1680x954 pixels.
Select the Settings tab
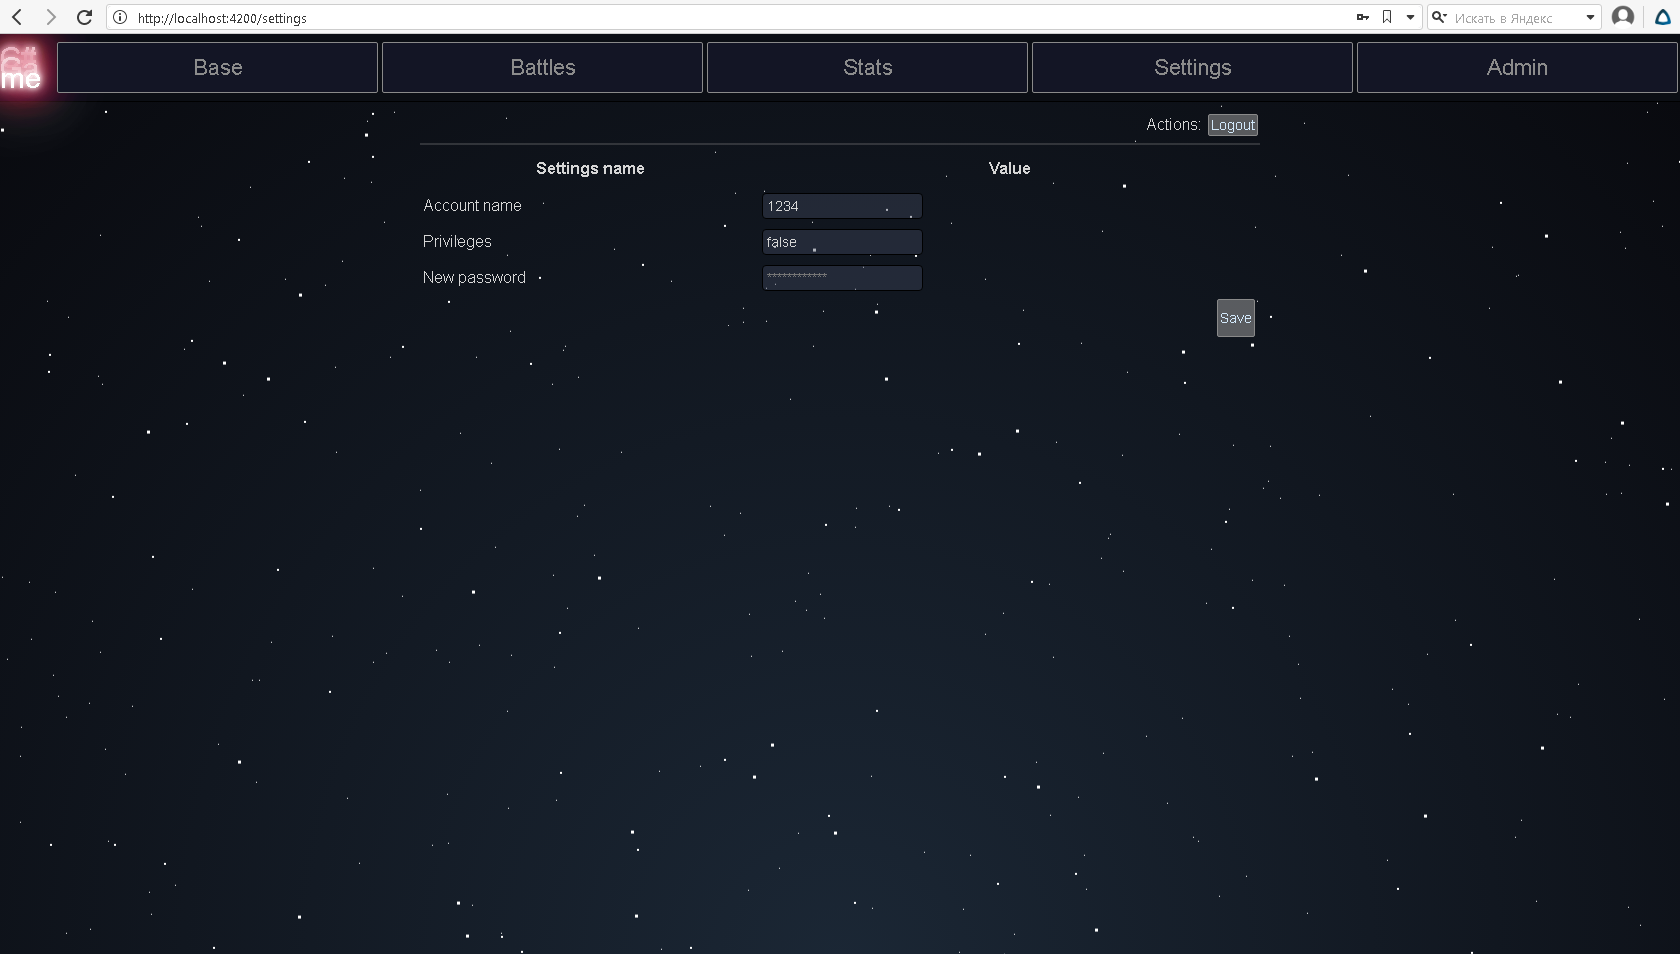click(x=1193, y=67)
